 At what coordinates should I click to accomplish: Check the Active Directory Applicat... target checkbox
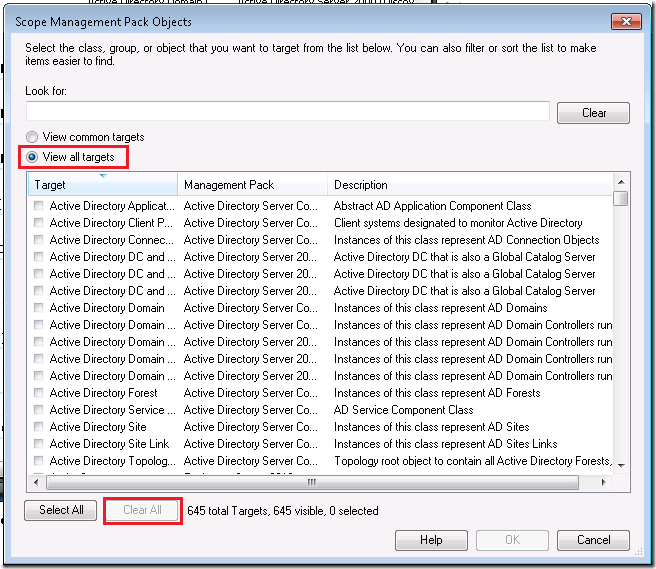pos(38,205)
